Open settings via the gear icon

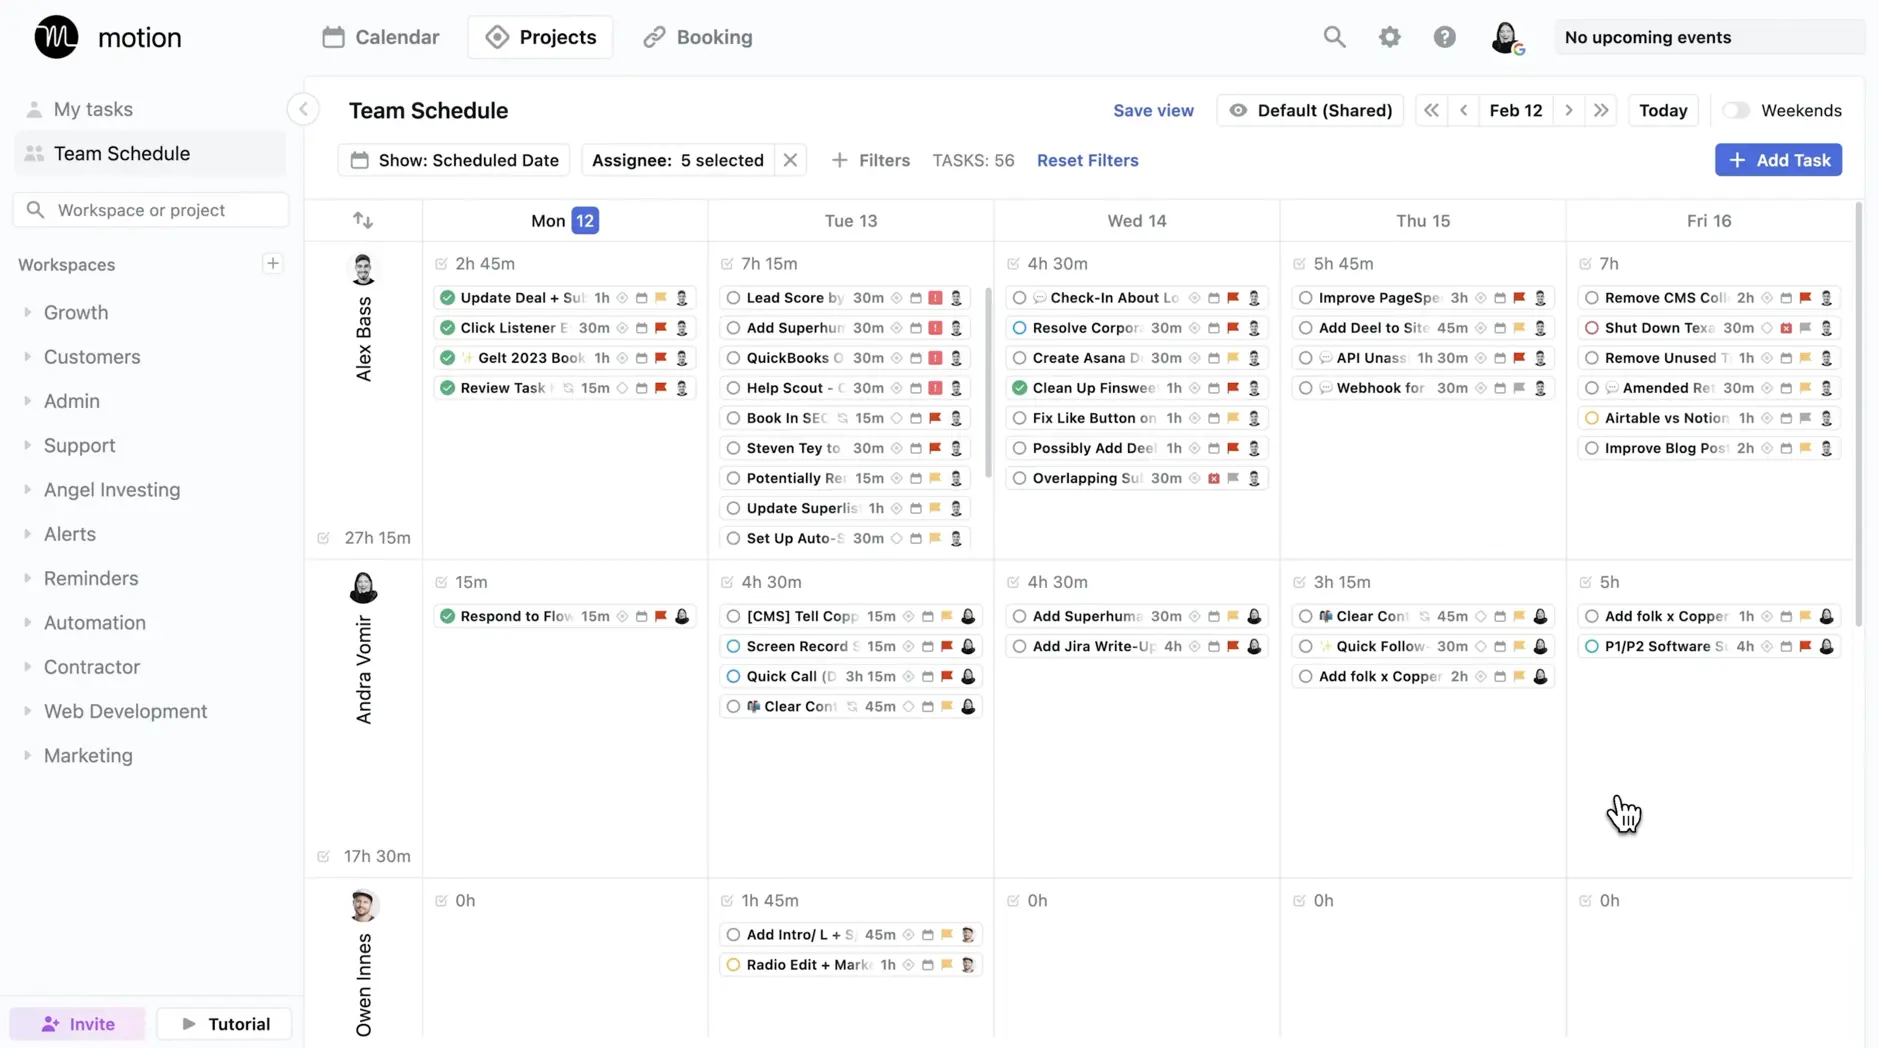point(1389,37)
